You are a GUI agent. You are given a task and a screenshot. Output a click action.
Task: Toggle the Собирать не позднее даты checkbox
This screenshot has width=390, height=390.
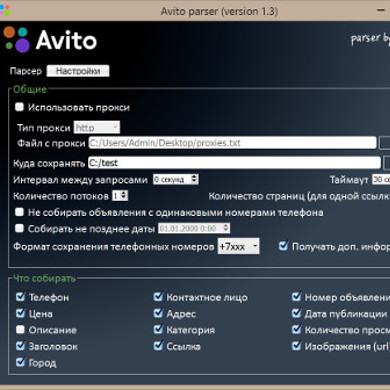click(x=19, y=228)
